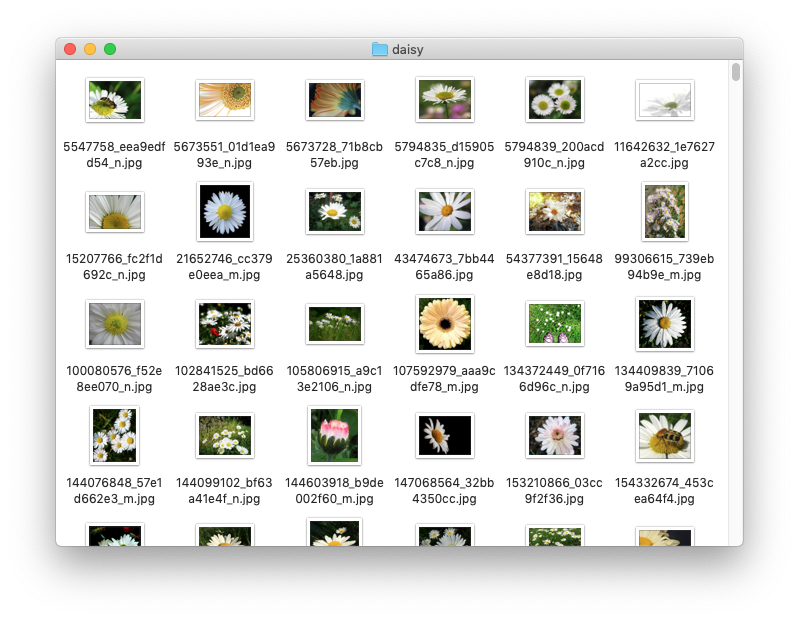Click the 100080576_f52e8ee070_n.jpg icon
The image size is (799, 620).
(115, 324)
